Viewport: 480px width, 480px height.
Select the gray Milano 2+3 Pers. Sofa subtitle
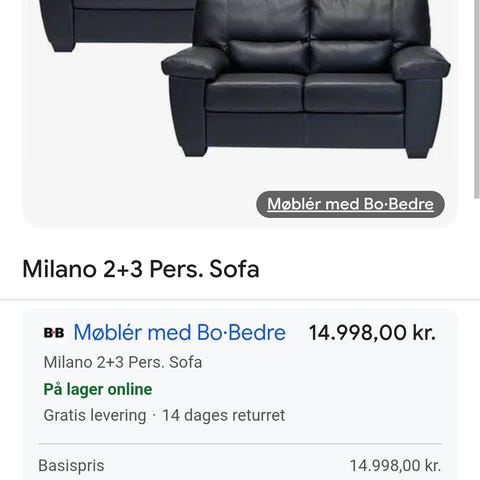(x=123, y=362)
